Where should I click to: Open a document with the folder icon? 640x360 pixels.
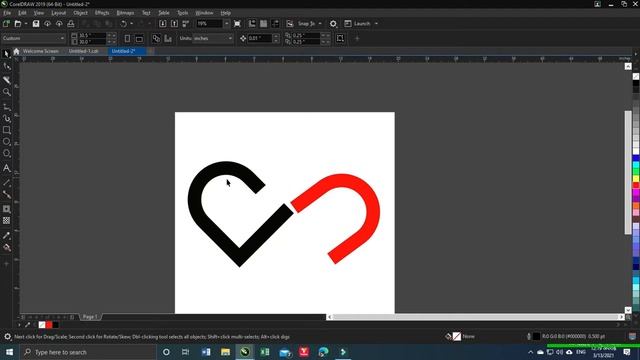(x=18, y=24)
